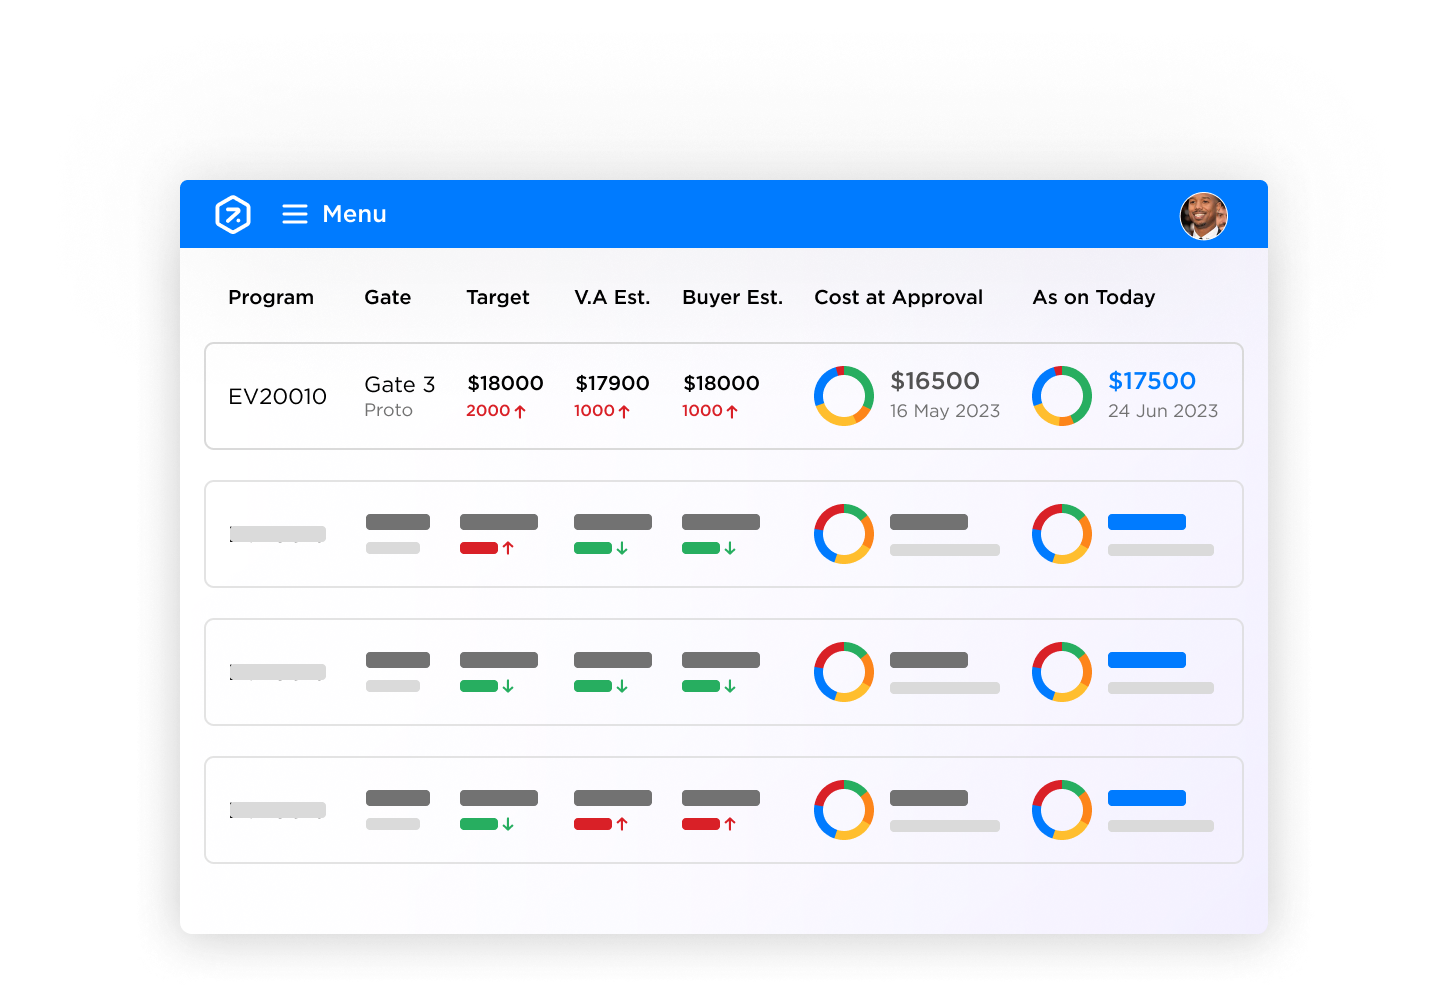Click the Menu label

[354, 214]
